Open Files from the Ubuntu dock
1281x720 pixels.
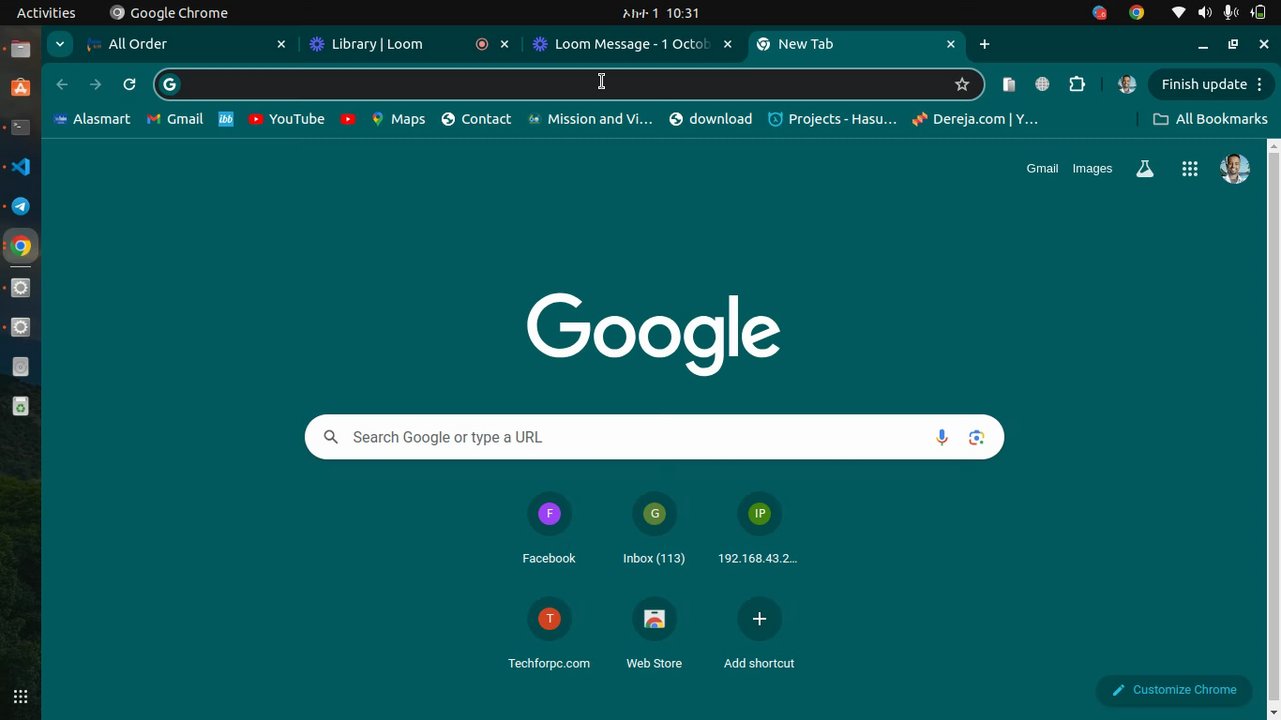point(20,48)
